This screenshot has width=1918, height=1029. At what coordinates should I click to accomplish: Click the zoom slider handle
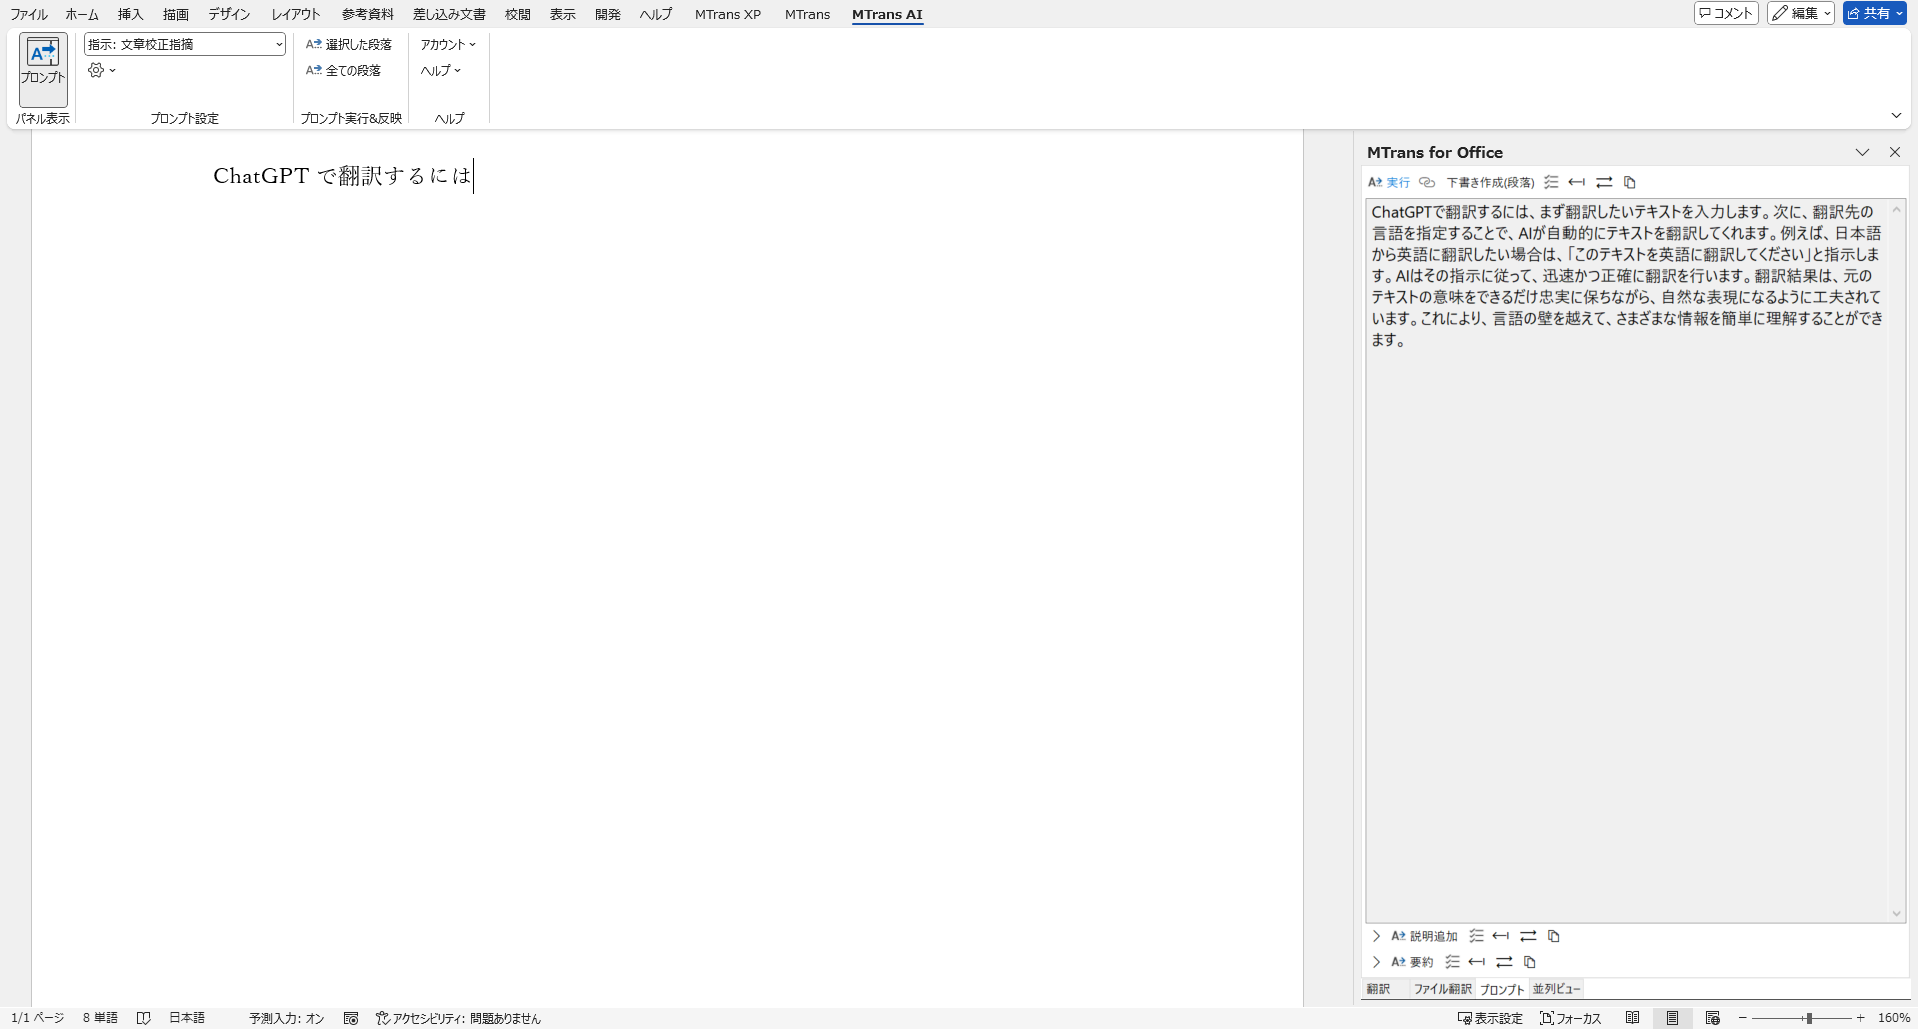point(1809,1018)
